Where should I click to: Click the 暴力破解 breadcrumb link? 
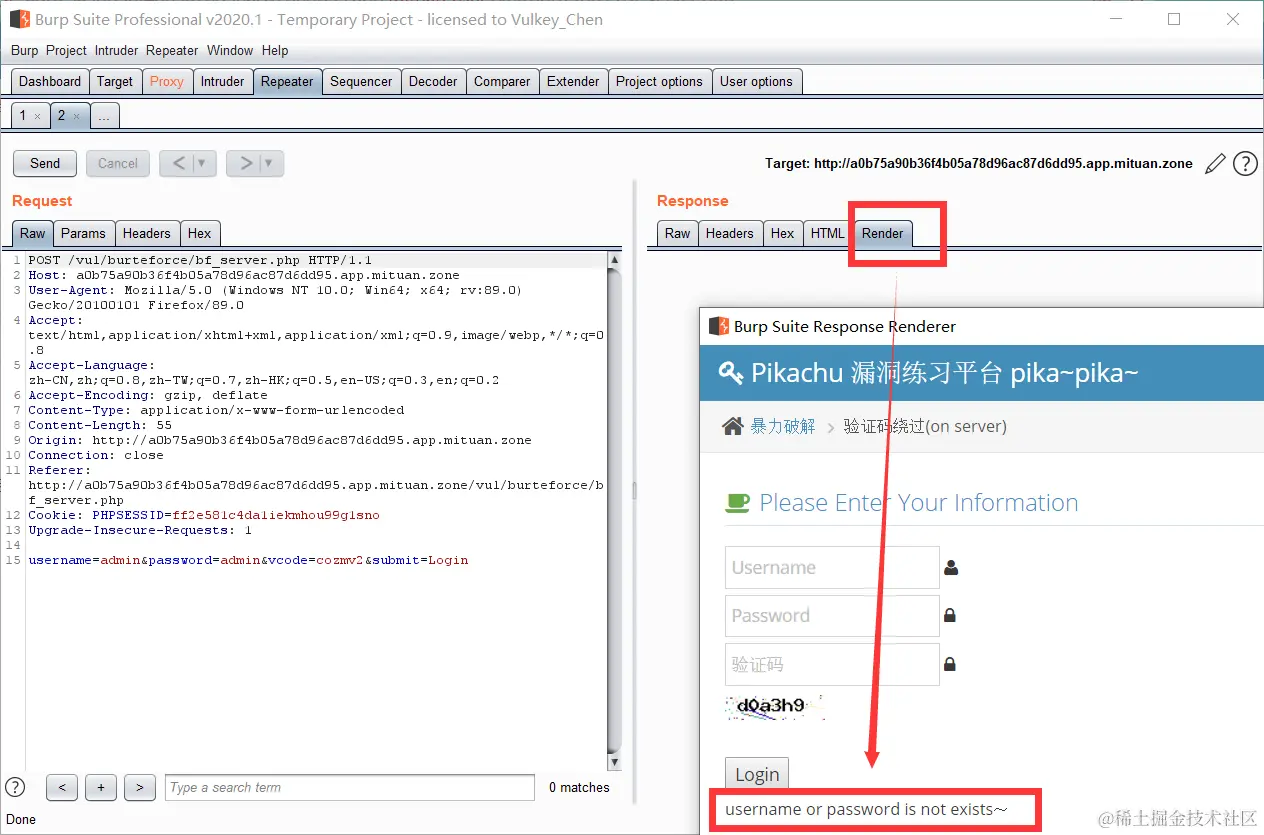pos(783,427)
